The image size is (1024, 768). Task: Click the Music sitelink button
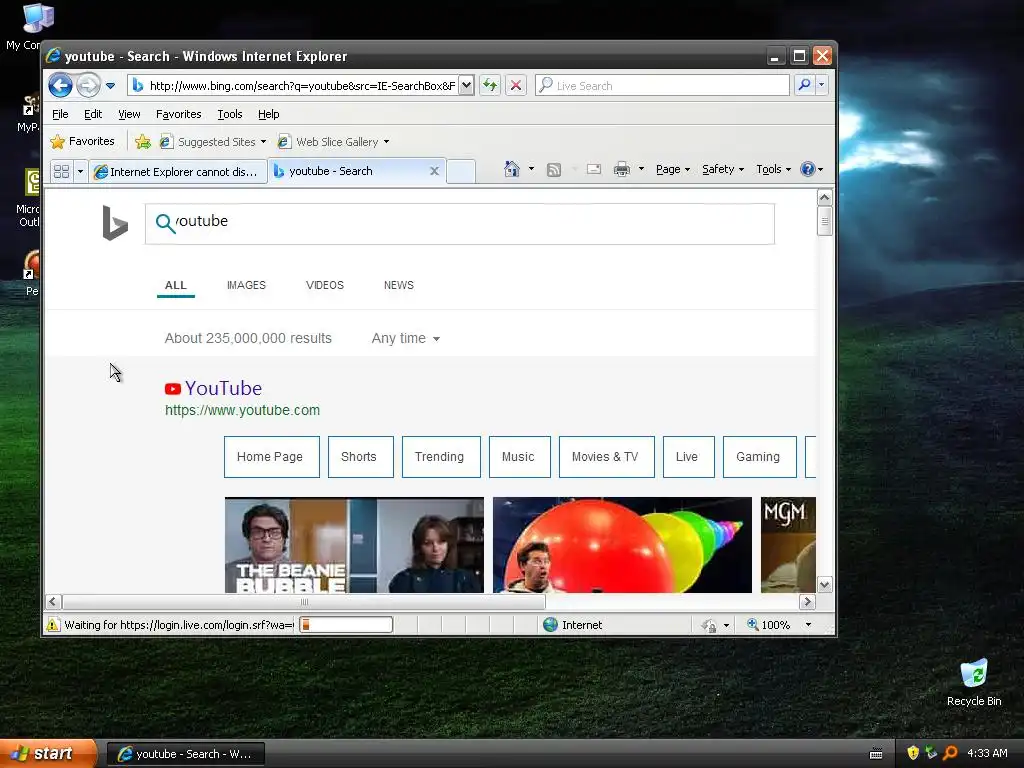[x=520, y=457]
